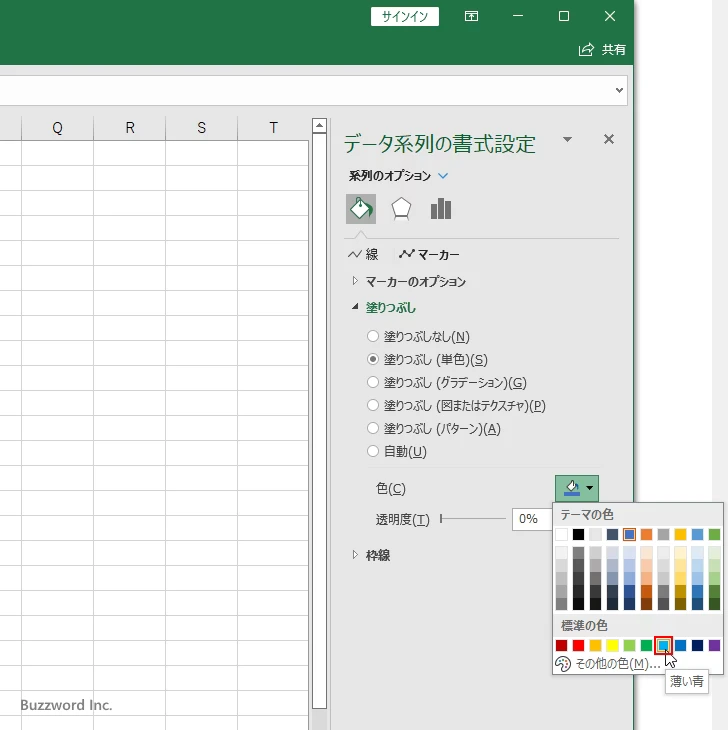Select 塗りつぶし (単色)(S) radio button
728x730 pixels.
coord(372,359)
